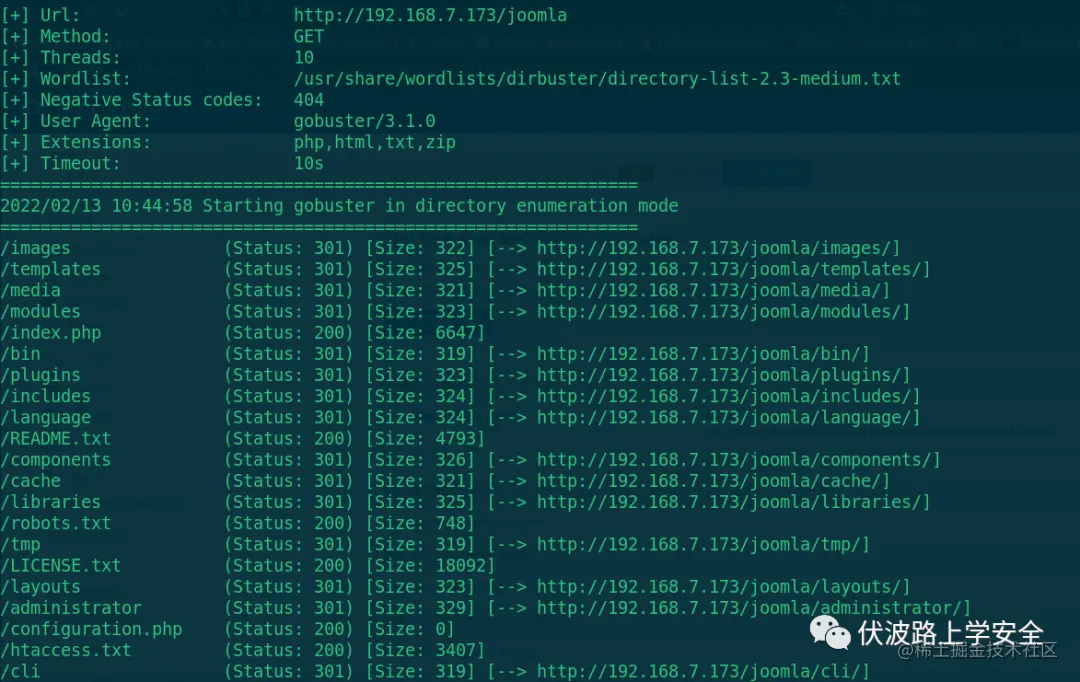Select the /layouts result path
Viewport: 1080px width, 682px height.
pyautogui.click(x=40, y=587)
